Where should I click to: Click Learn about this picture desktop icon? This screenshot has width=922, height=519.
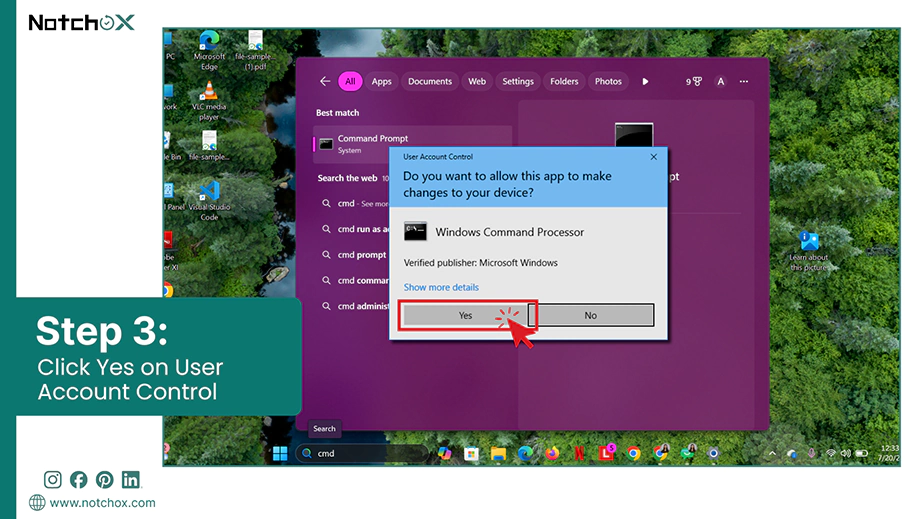tap(809, 251)
